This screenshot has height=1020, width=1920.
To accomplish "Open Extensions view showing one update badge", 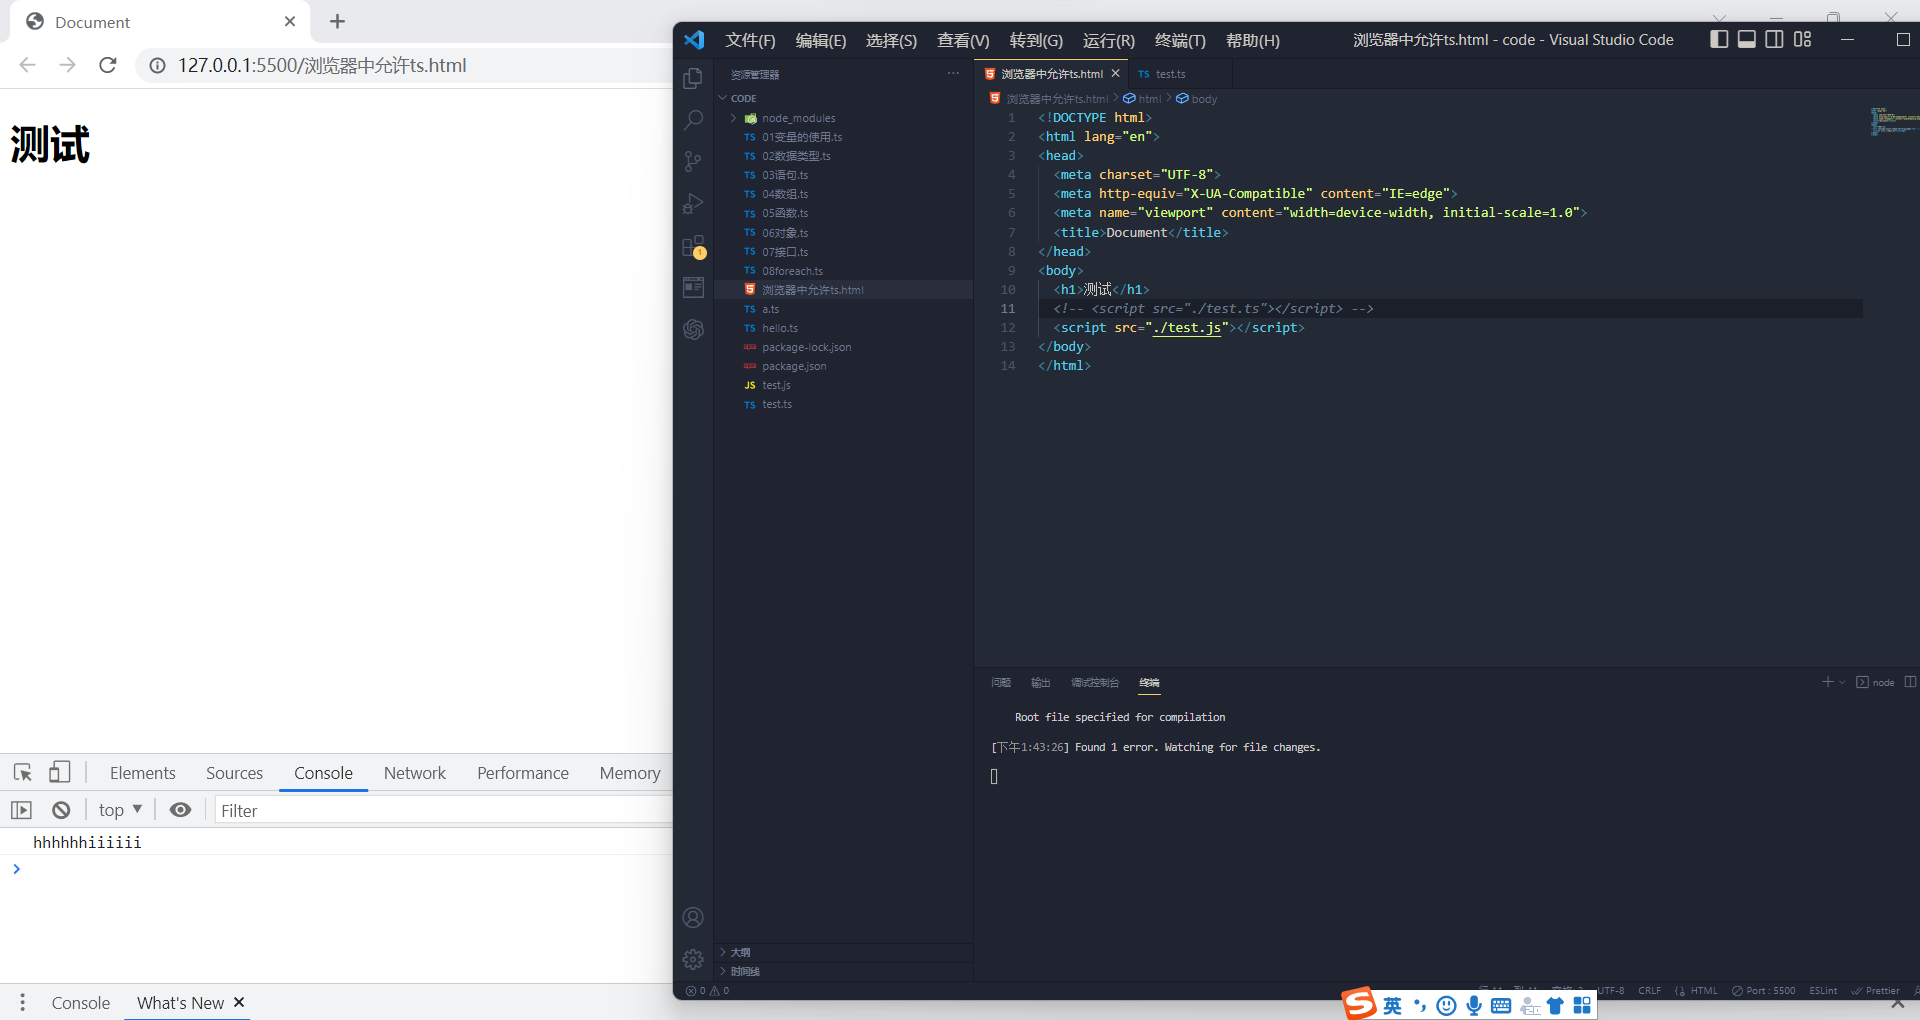I will coord(693,246).
